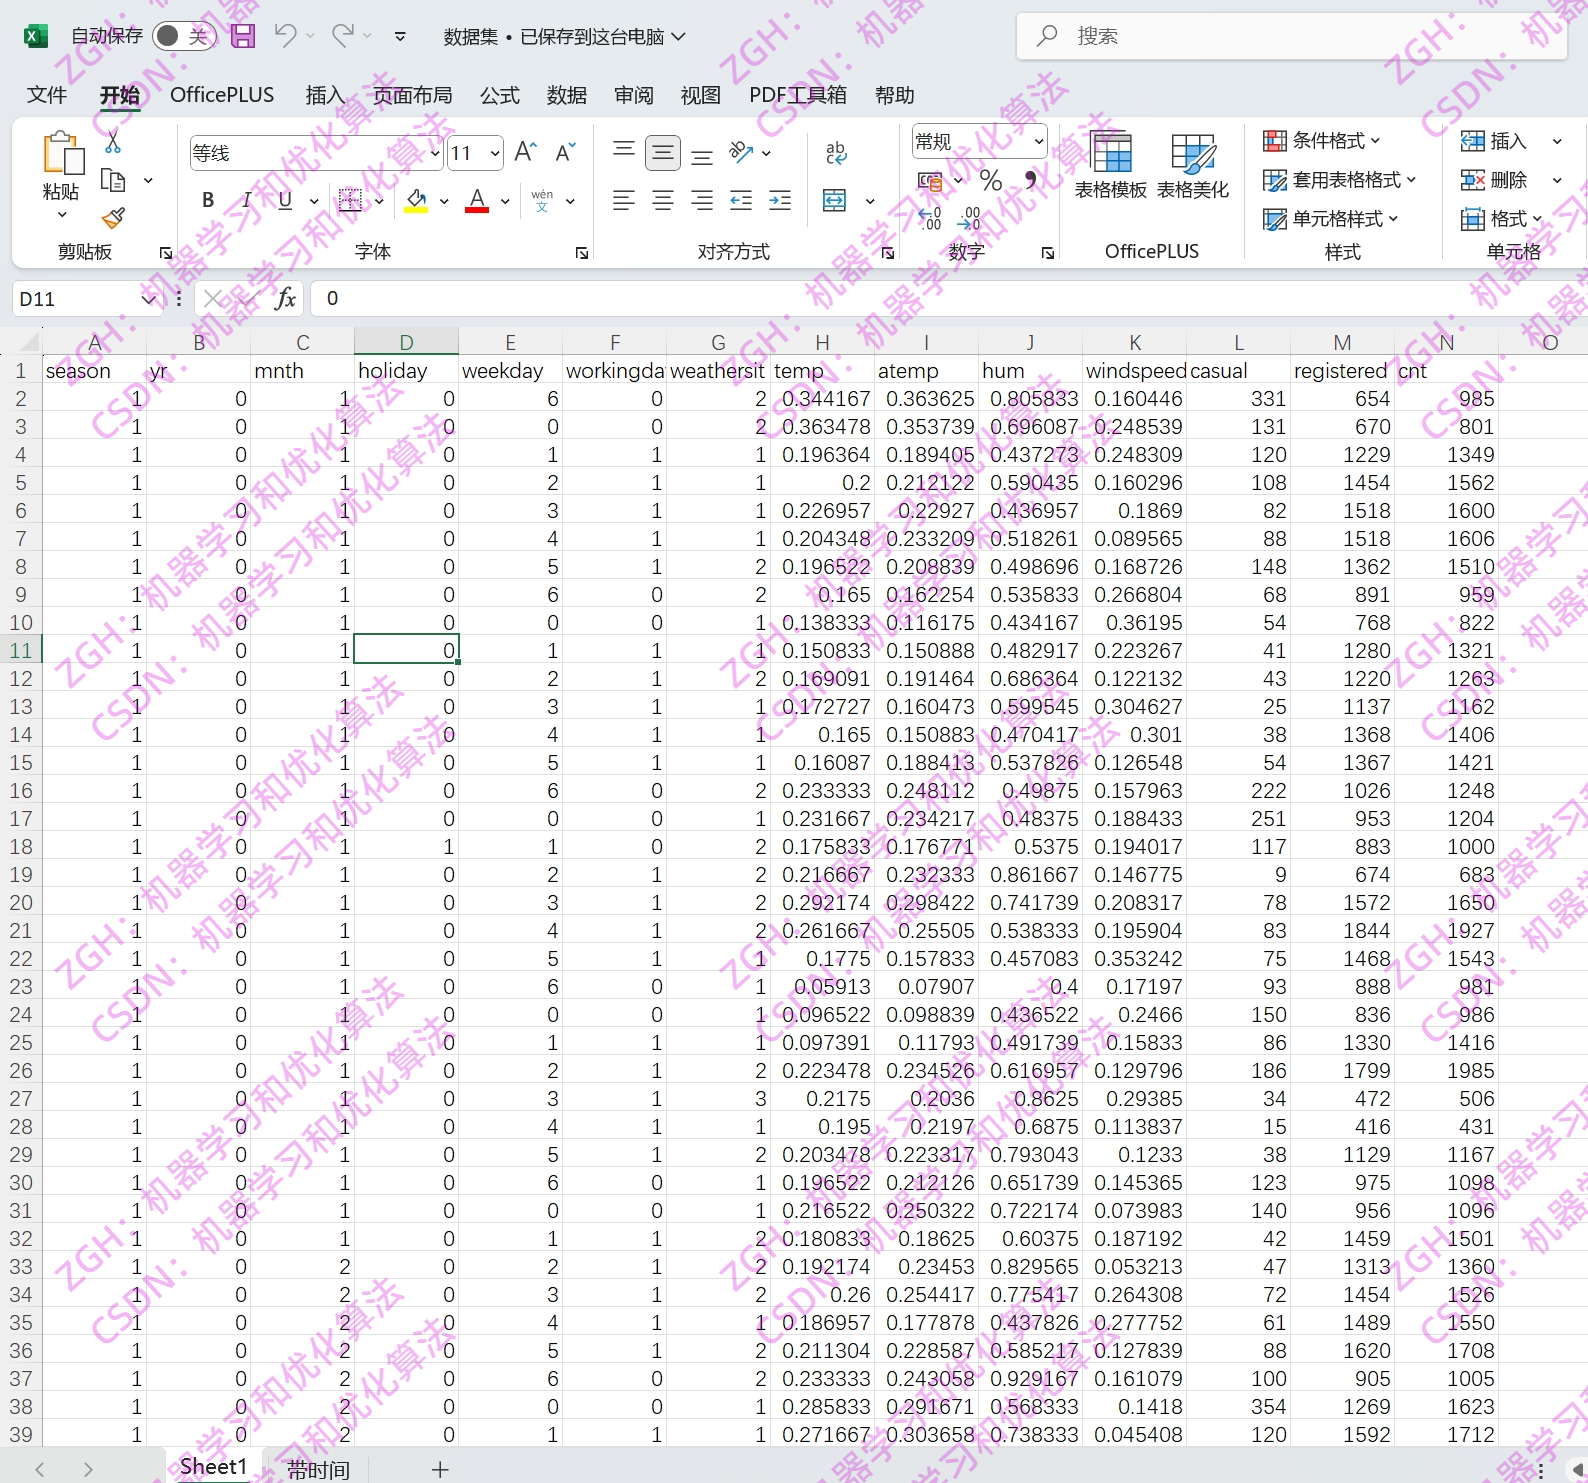Image resolution: width=1588 pixels, height=1483 pixels.
Task: Click the text Orientation icon
Action: pyautogui.click(x=742, y=152)
